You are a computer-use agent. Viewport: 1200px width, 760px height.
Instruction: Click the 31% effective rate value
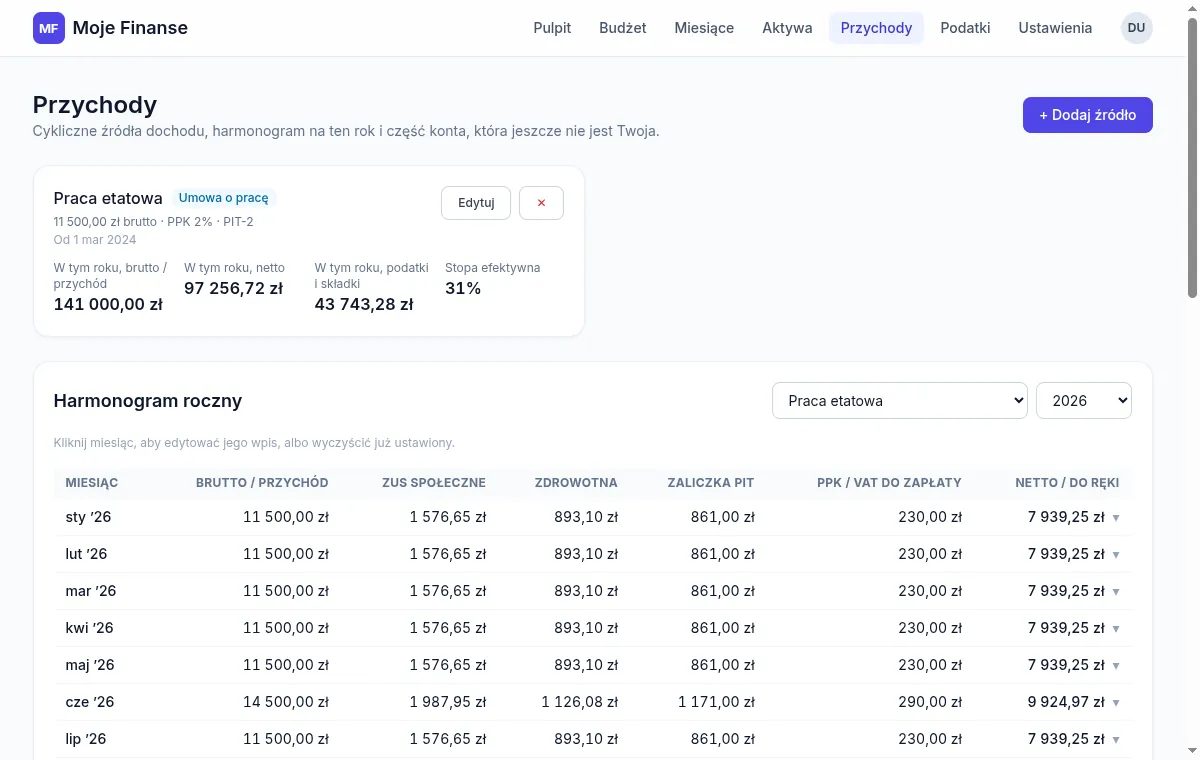[x=463, y=289]
